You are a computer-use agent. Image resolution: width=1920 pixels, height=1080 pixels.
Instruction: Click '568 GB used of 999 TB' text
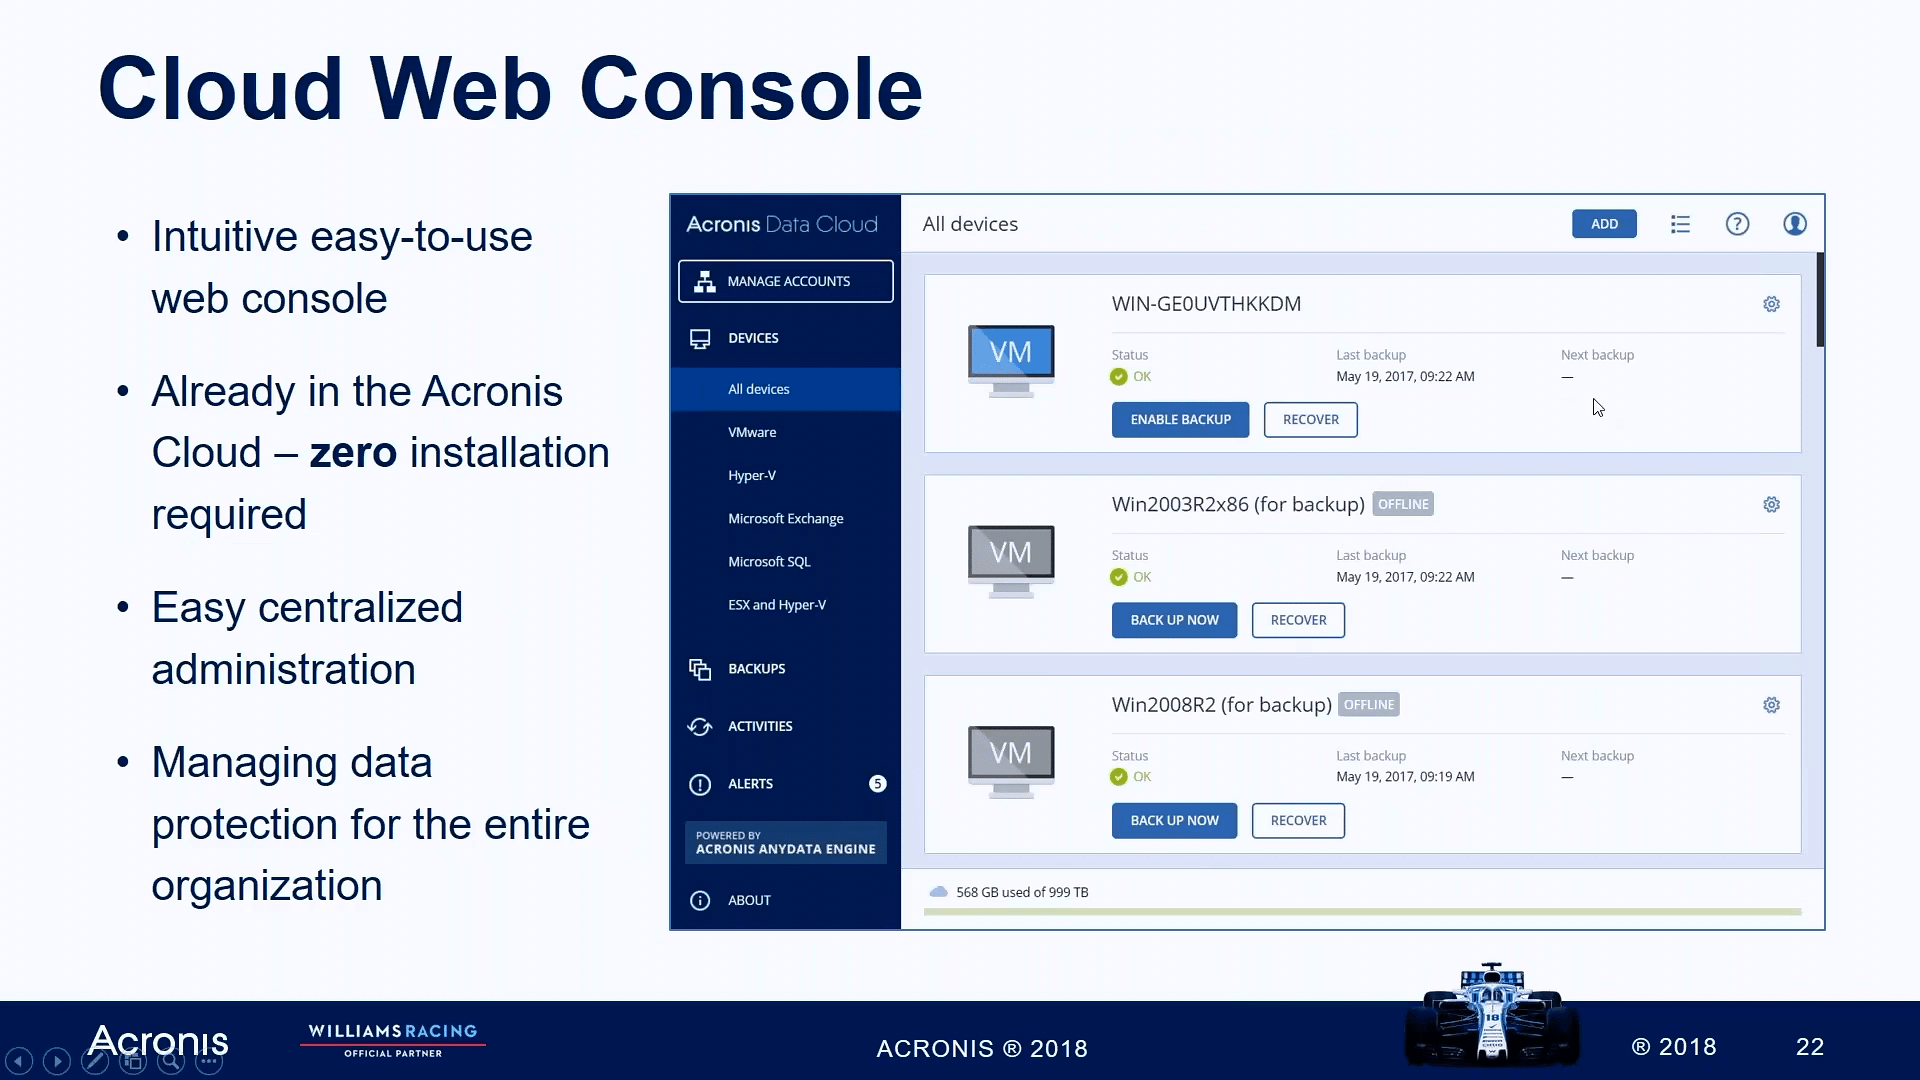click(x=1022, y=893)
